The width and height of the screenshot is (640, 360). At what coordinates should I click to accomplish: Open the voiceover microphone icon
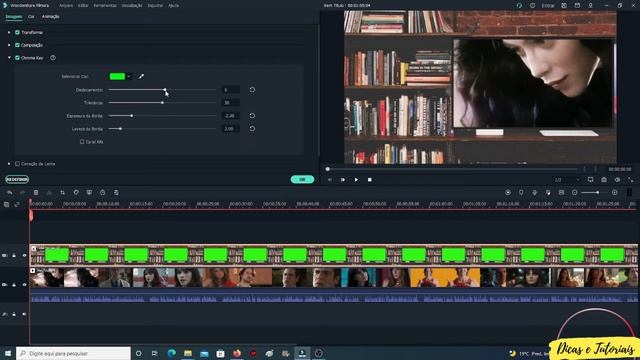(x=535, y=192)
